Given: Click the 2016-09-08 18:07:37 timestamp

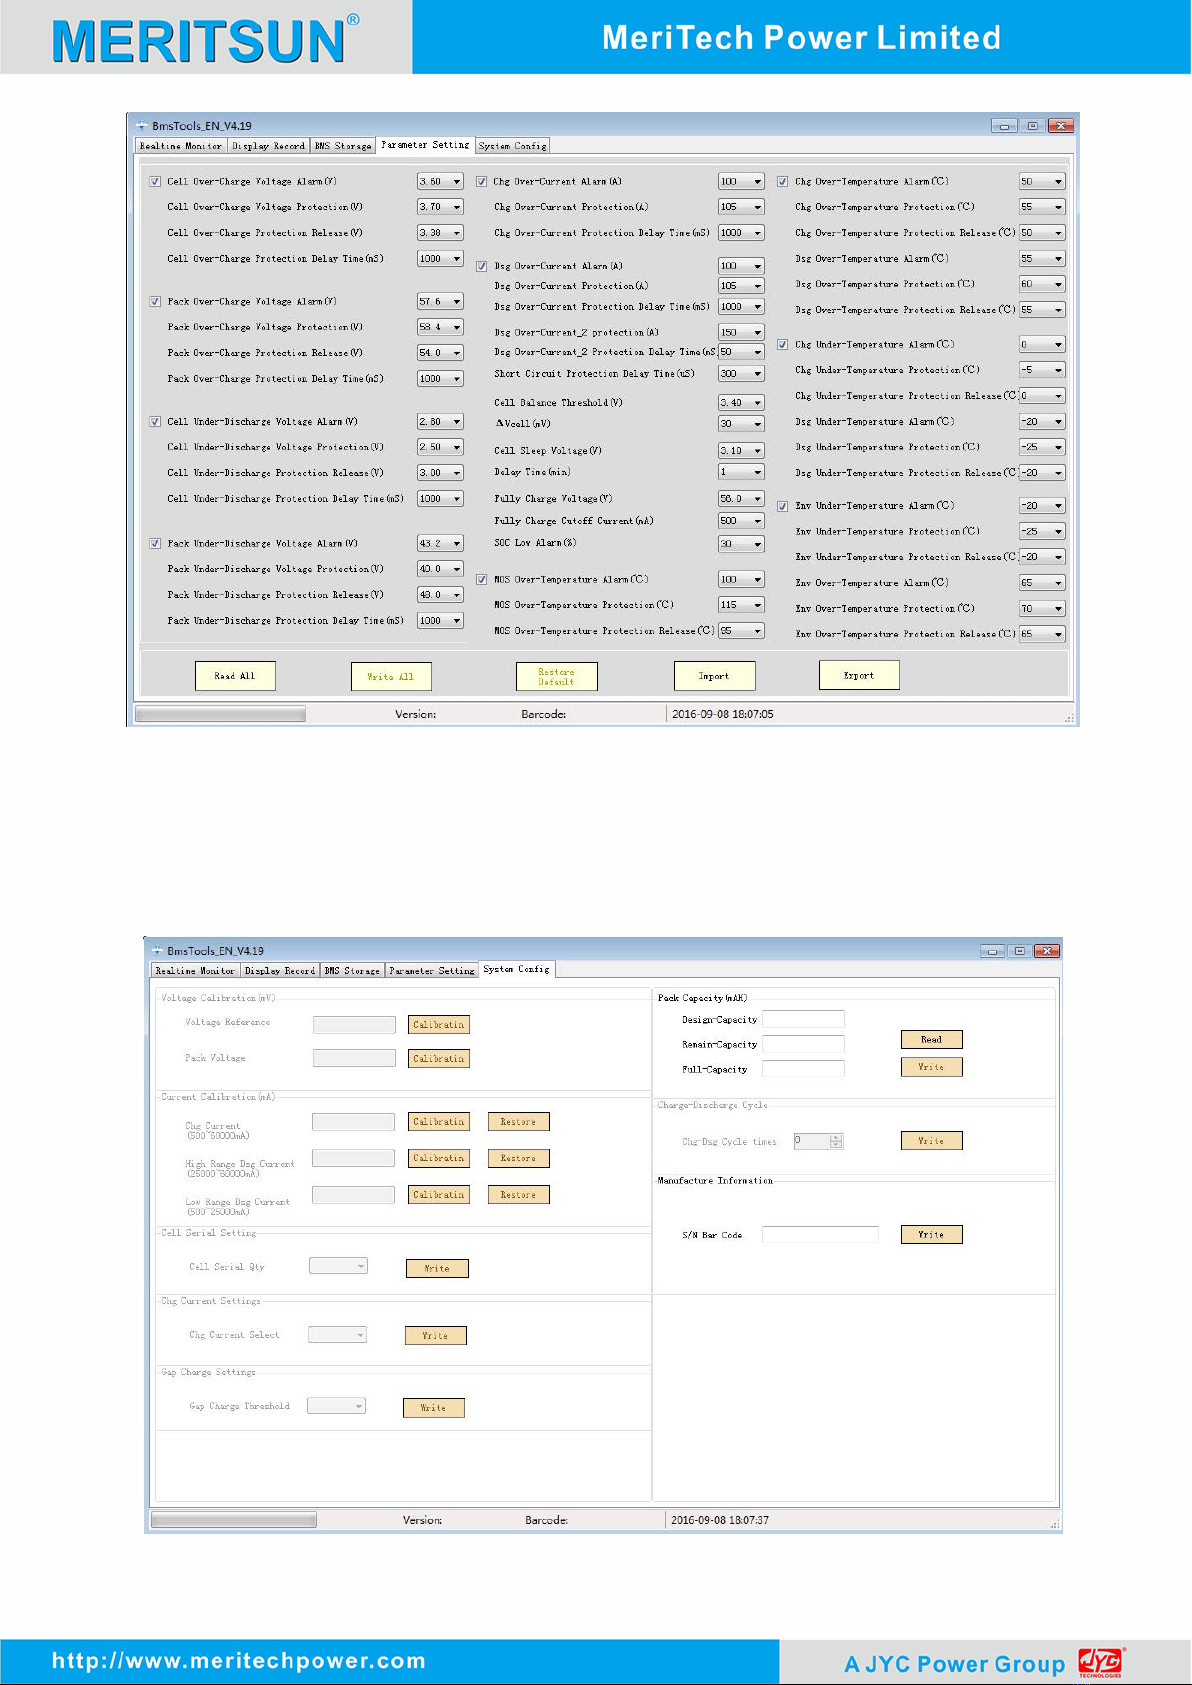Looking at the screenshot, I should tap(720, 1520).
